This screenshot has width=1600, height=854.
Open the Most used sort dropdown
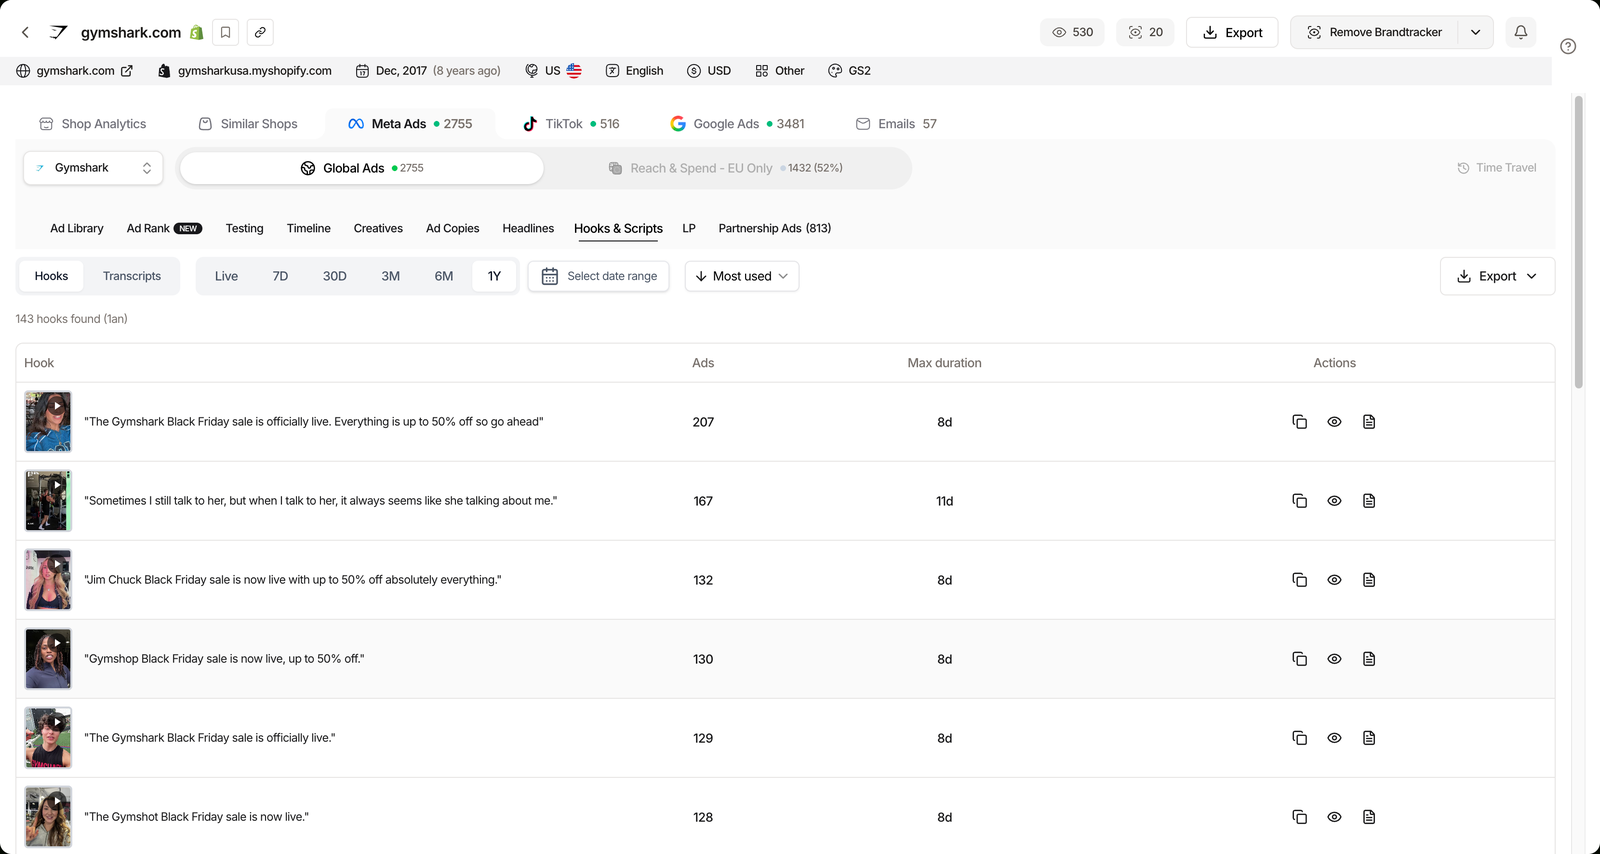pyautogui.click(x=741, y=276)
